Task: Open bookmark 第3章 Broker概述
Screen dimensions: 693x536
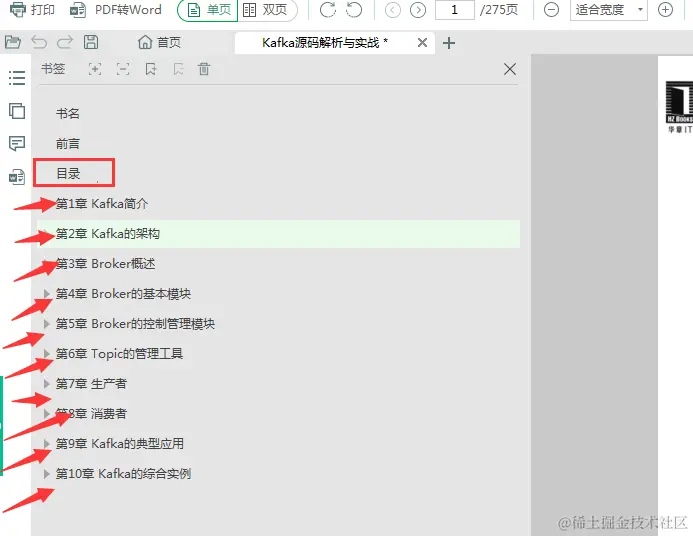Action: [105, 263]
